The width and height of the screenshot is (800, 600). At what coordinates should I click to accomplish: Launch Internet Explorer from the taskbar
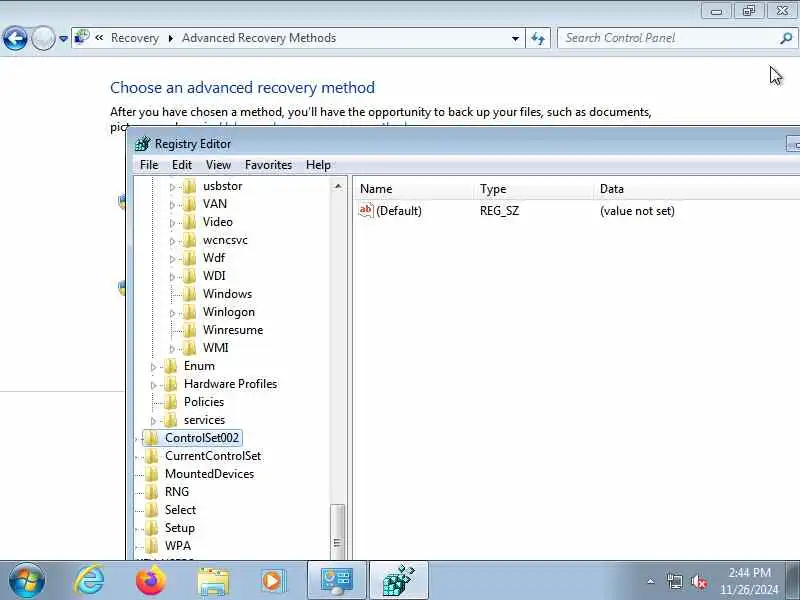(x=90, y=581)
